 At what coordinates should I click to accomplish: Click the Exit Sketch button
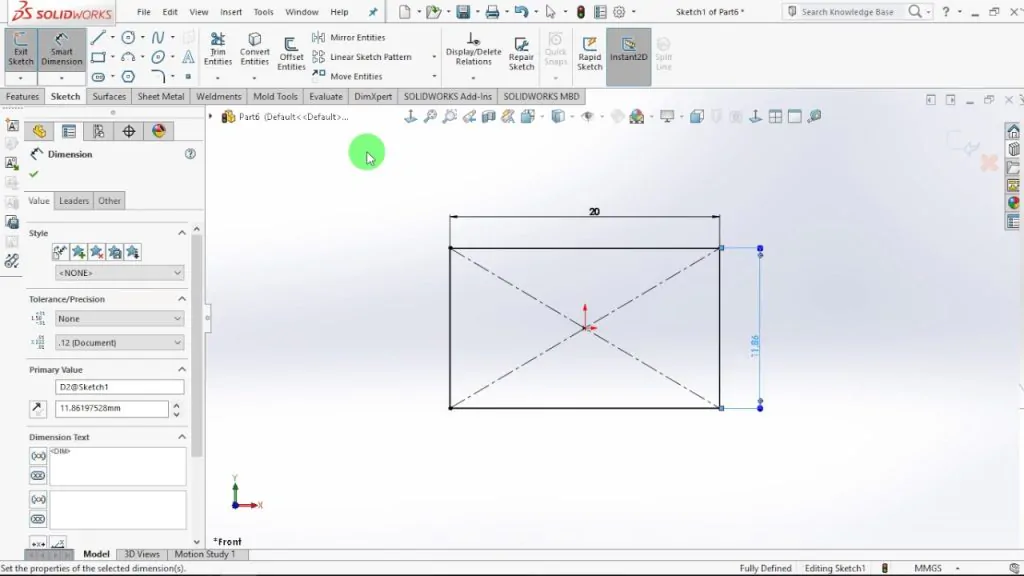tap(20, 49)
